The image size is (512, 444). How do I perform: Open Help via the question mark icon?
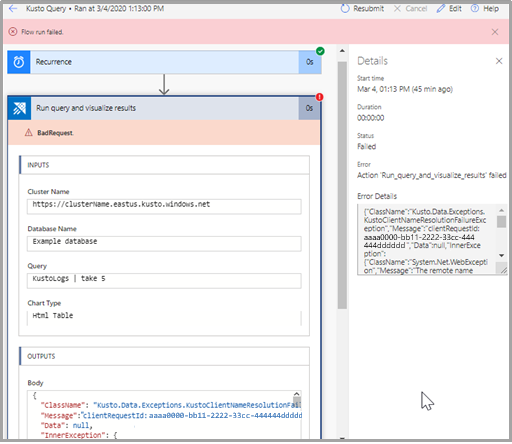[475, 8]
